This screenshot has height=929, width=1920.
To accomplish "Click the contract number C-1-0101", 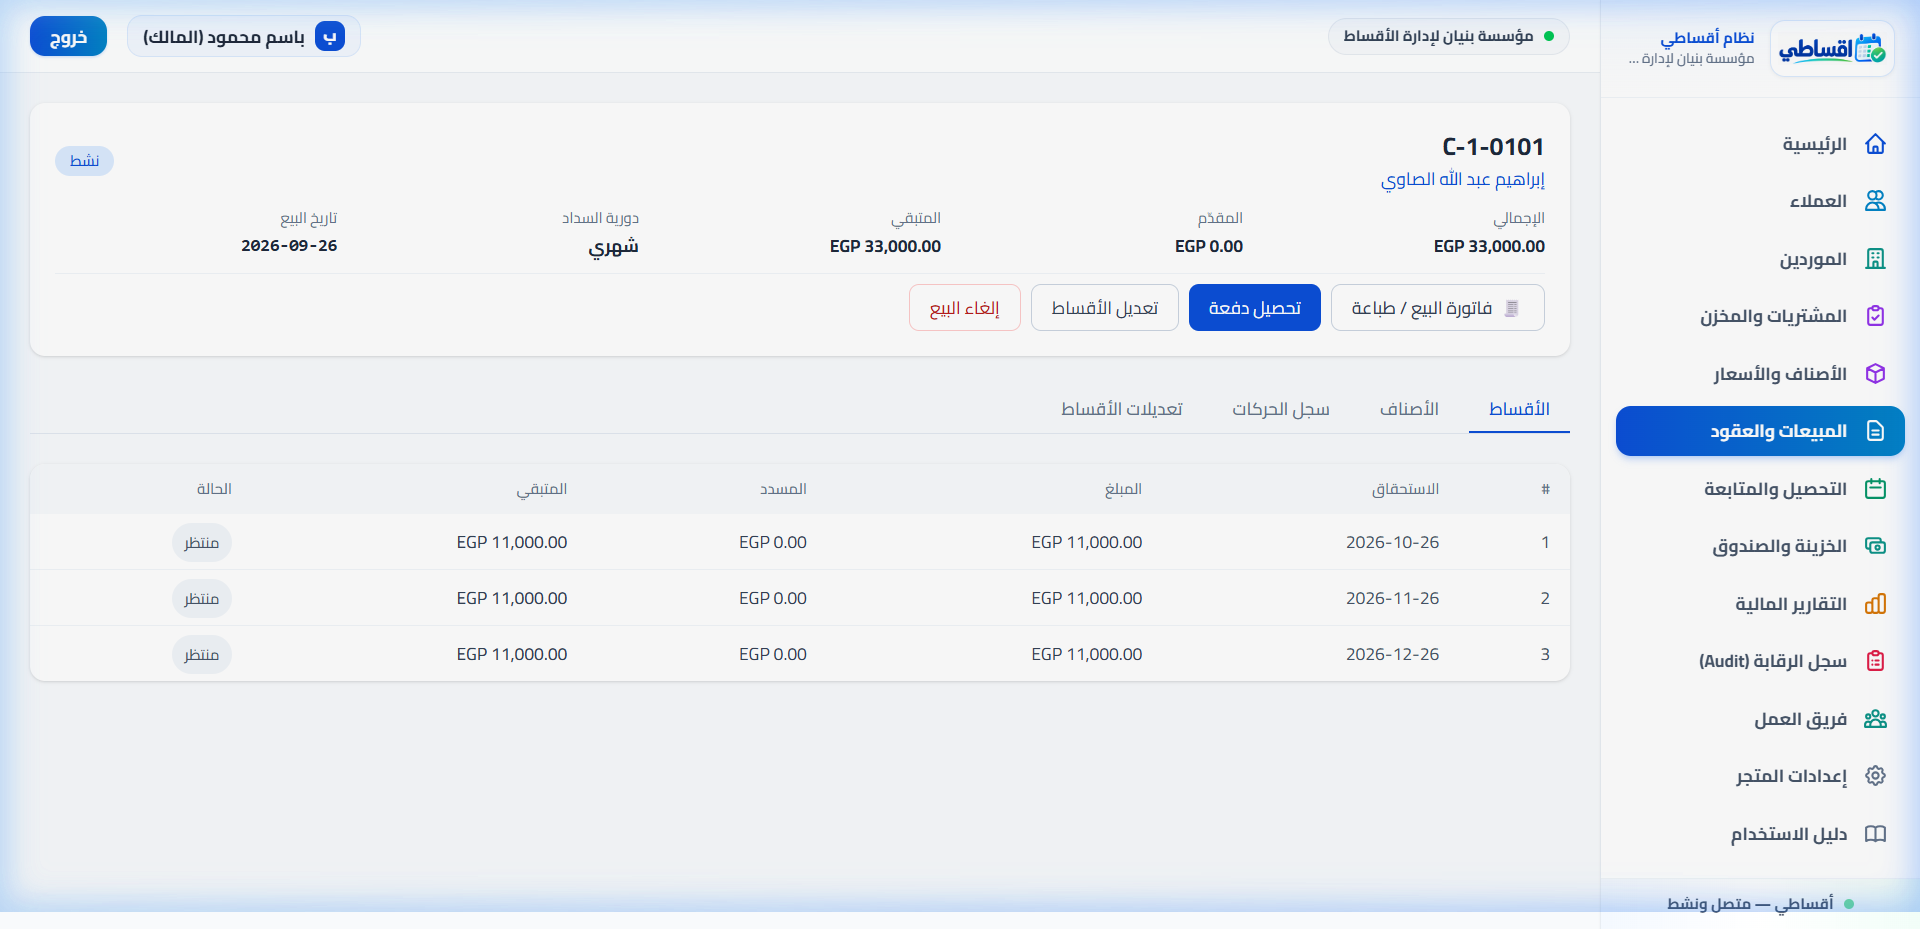I will pyautogui.click(x=1493, y=147).
